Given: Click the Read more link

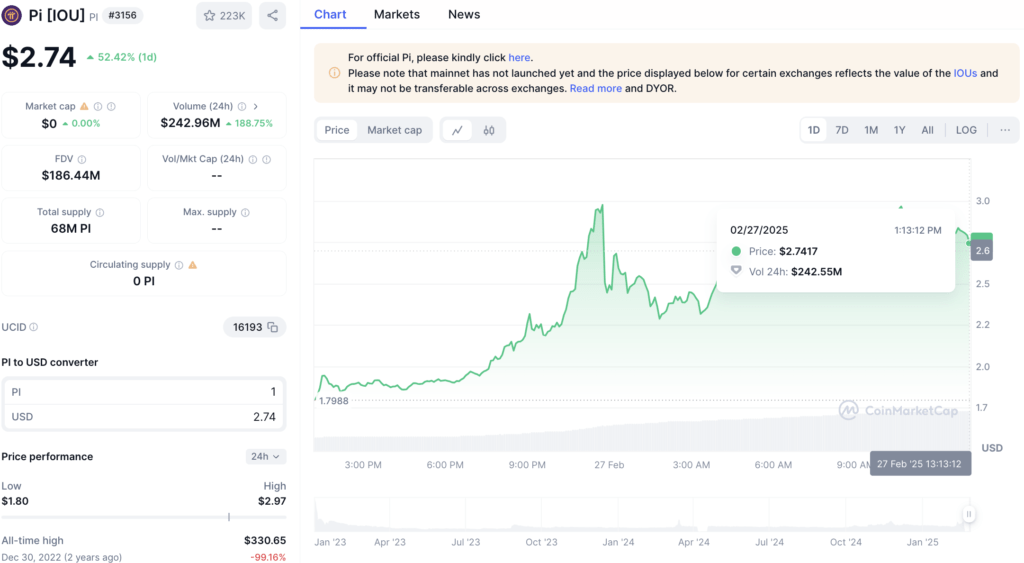Looking at the screenshot, I should click(x=596, y=88).
